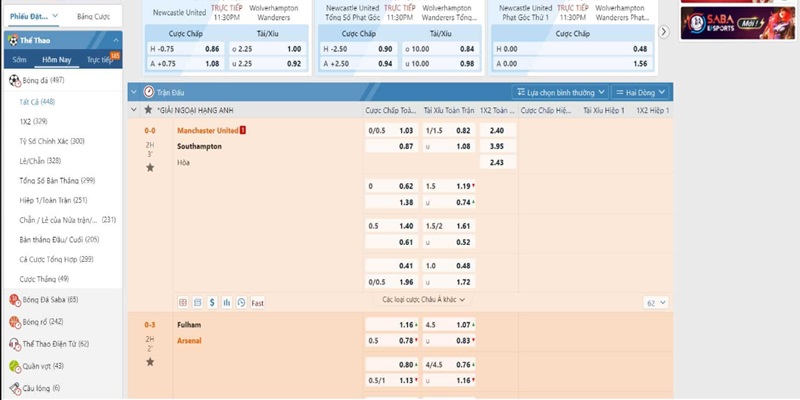
Task: Click the Thể Thao header sports icon
Action: click(13, 40)
